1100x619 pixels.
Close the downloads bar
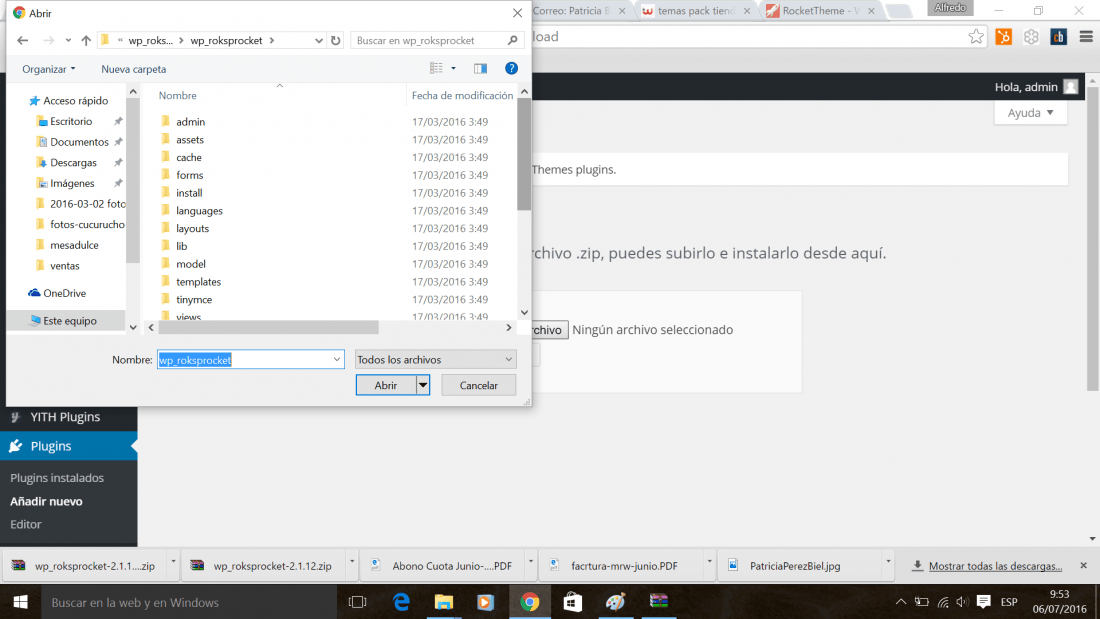click(x=1083, y=565)
